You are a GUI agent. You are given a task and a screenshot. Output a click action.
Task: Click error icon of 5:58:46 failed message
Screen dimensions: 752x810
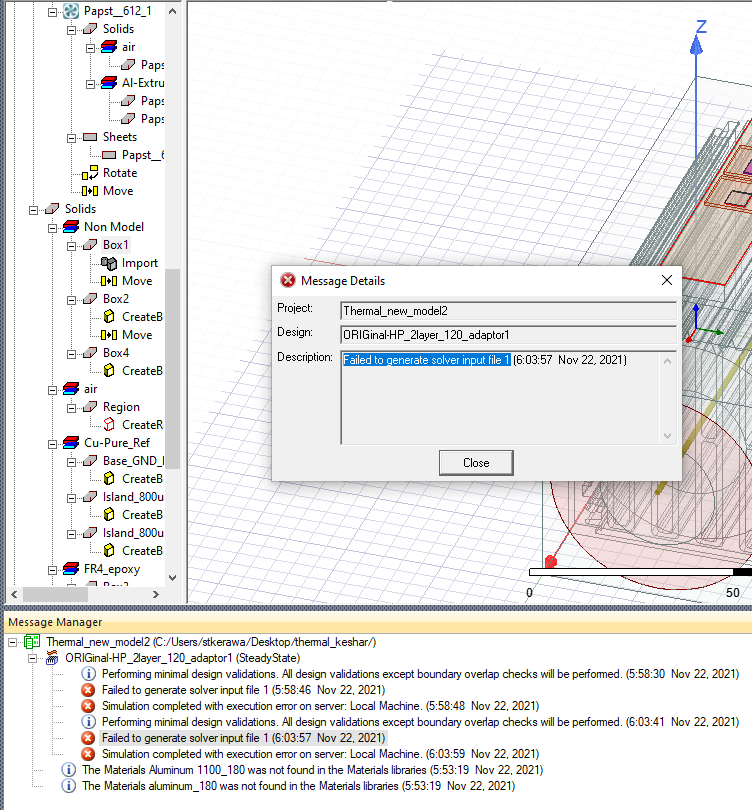(88, 689)
